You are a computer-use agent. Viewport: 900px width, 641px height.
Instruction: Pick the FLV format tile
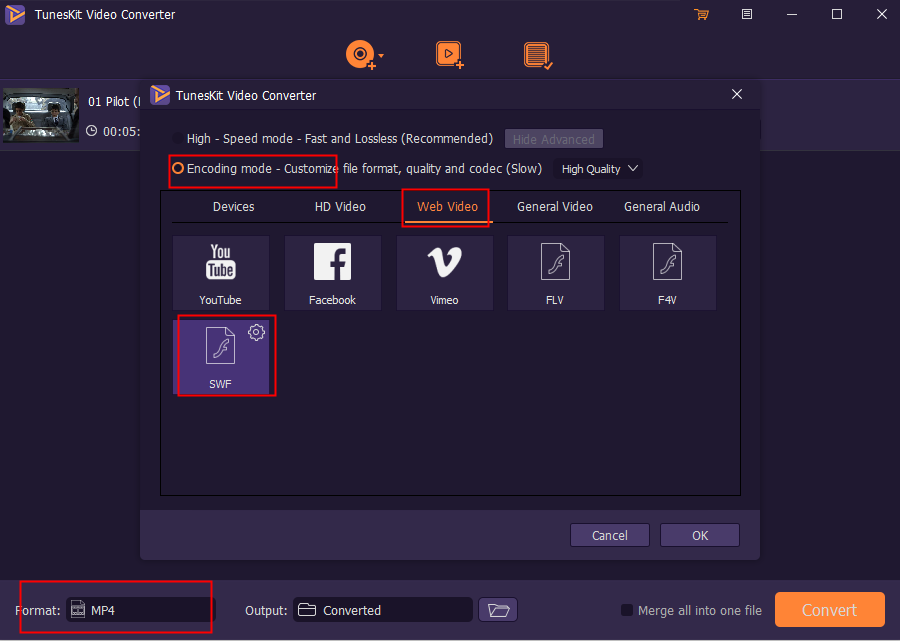tap(556, 273)
